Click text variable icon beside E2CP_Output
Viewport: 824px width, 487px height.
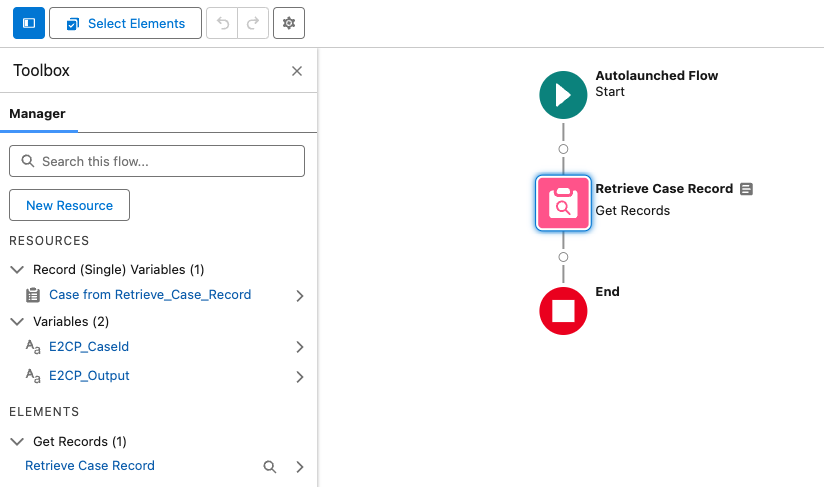pyautogui.click(x=33, y=376)
